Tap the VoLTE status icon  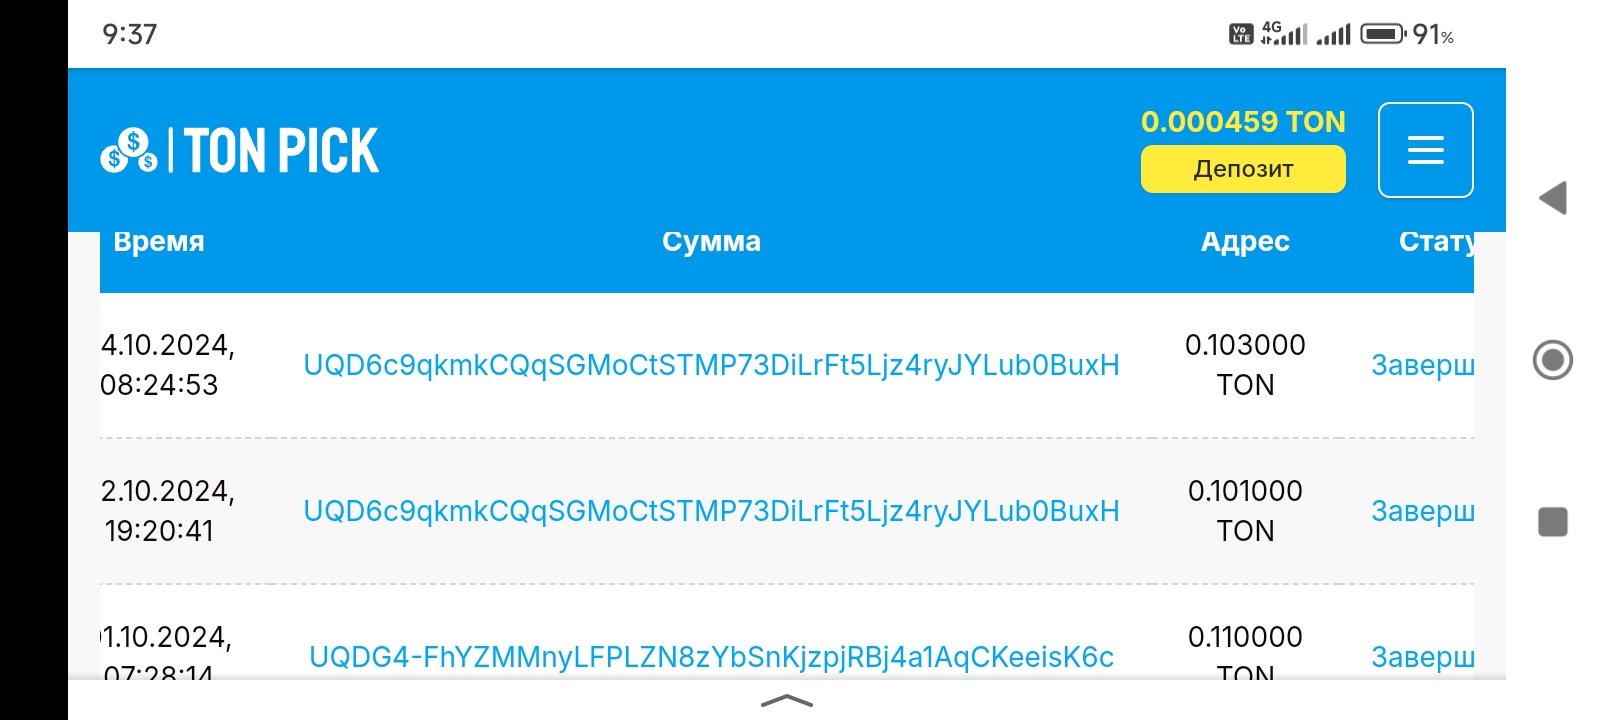click(1241, 34)
